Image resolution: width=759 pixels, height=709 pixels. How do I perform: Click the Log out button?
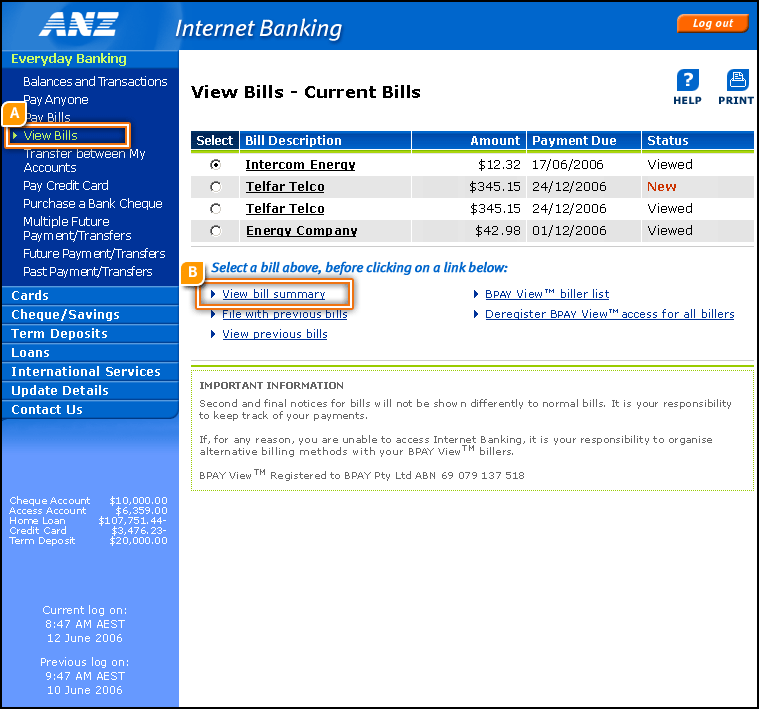pos(713,23)
